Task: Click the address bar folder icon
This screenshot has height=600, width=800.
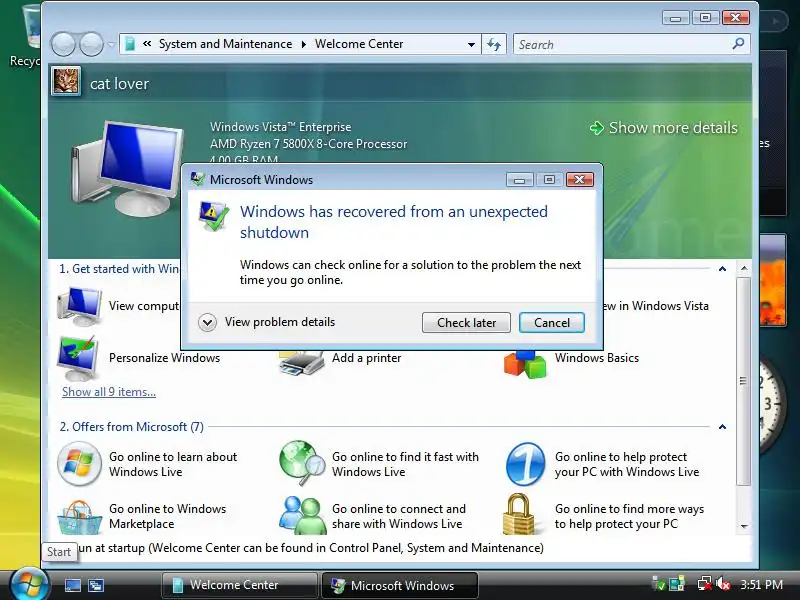Action: click(131, 44)
